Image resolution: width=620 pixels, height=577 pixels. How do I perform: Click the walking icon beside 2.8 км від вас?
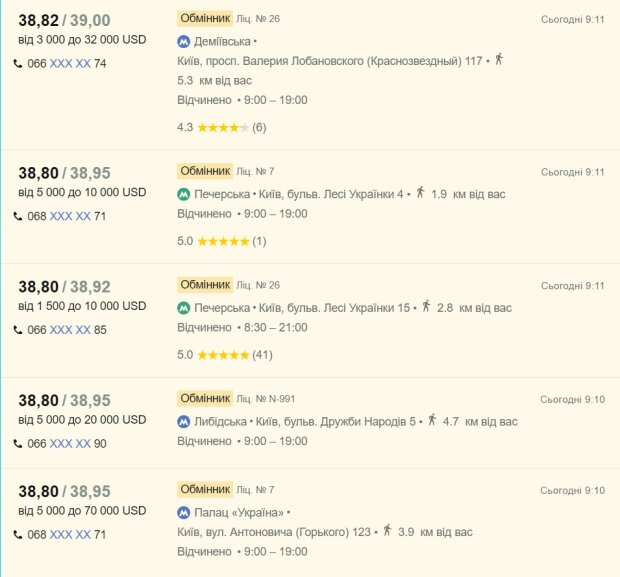point(426,306)
